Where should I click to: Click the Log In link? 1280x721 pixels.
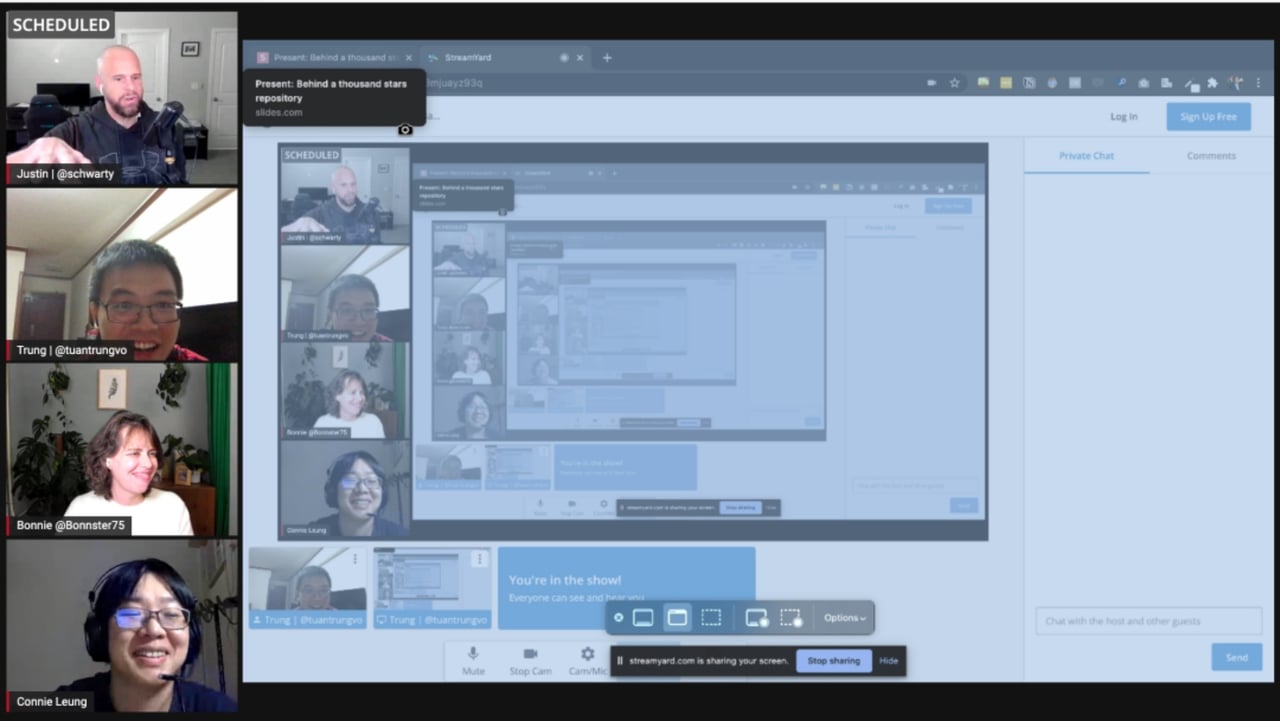coord(1124,117)
